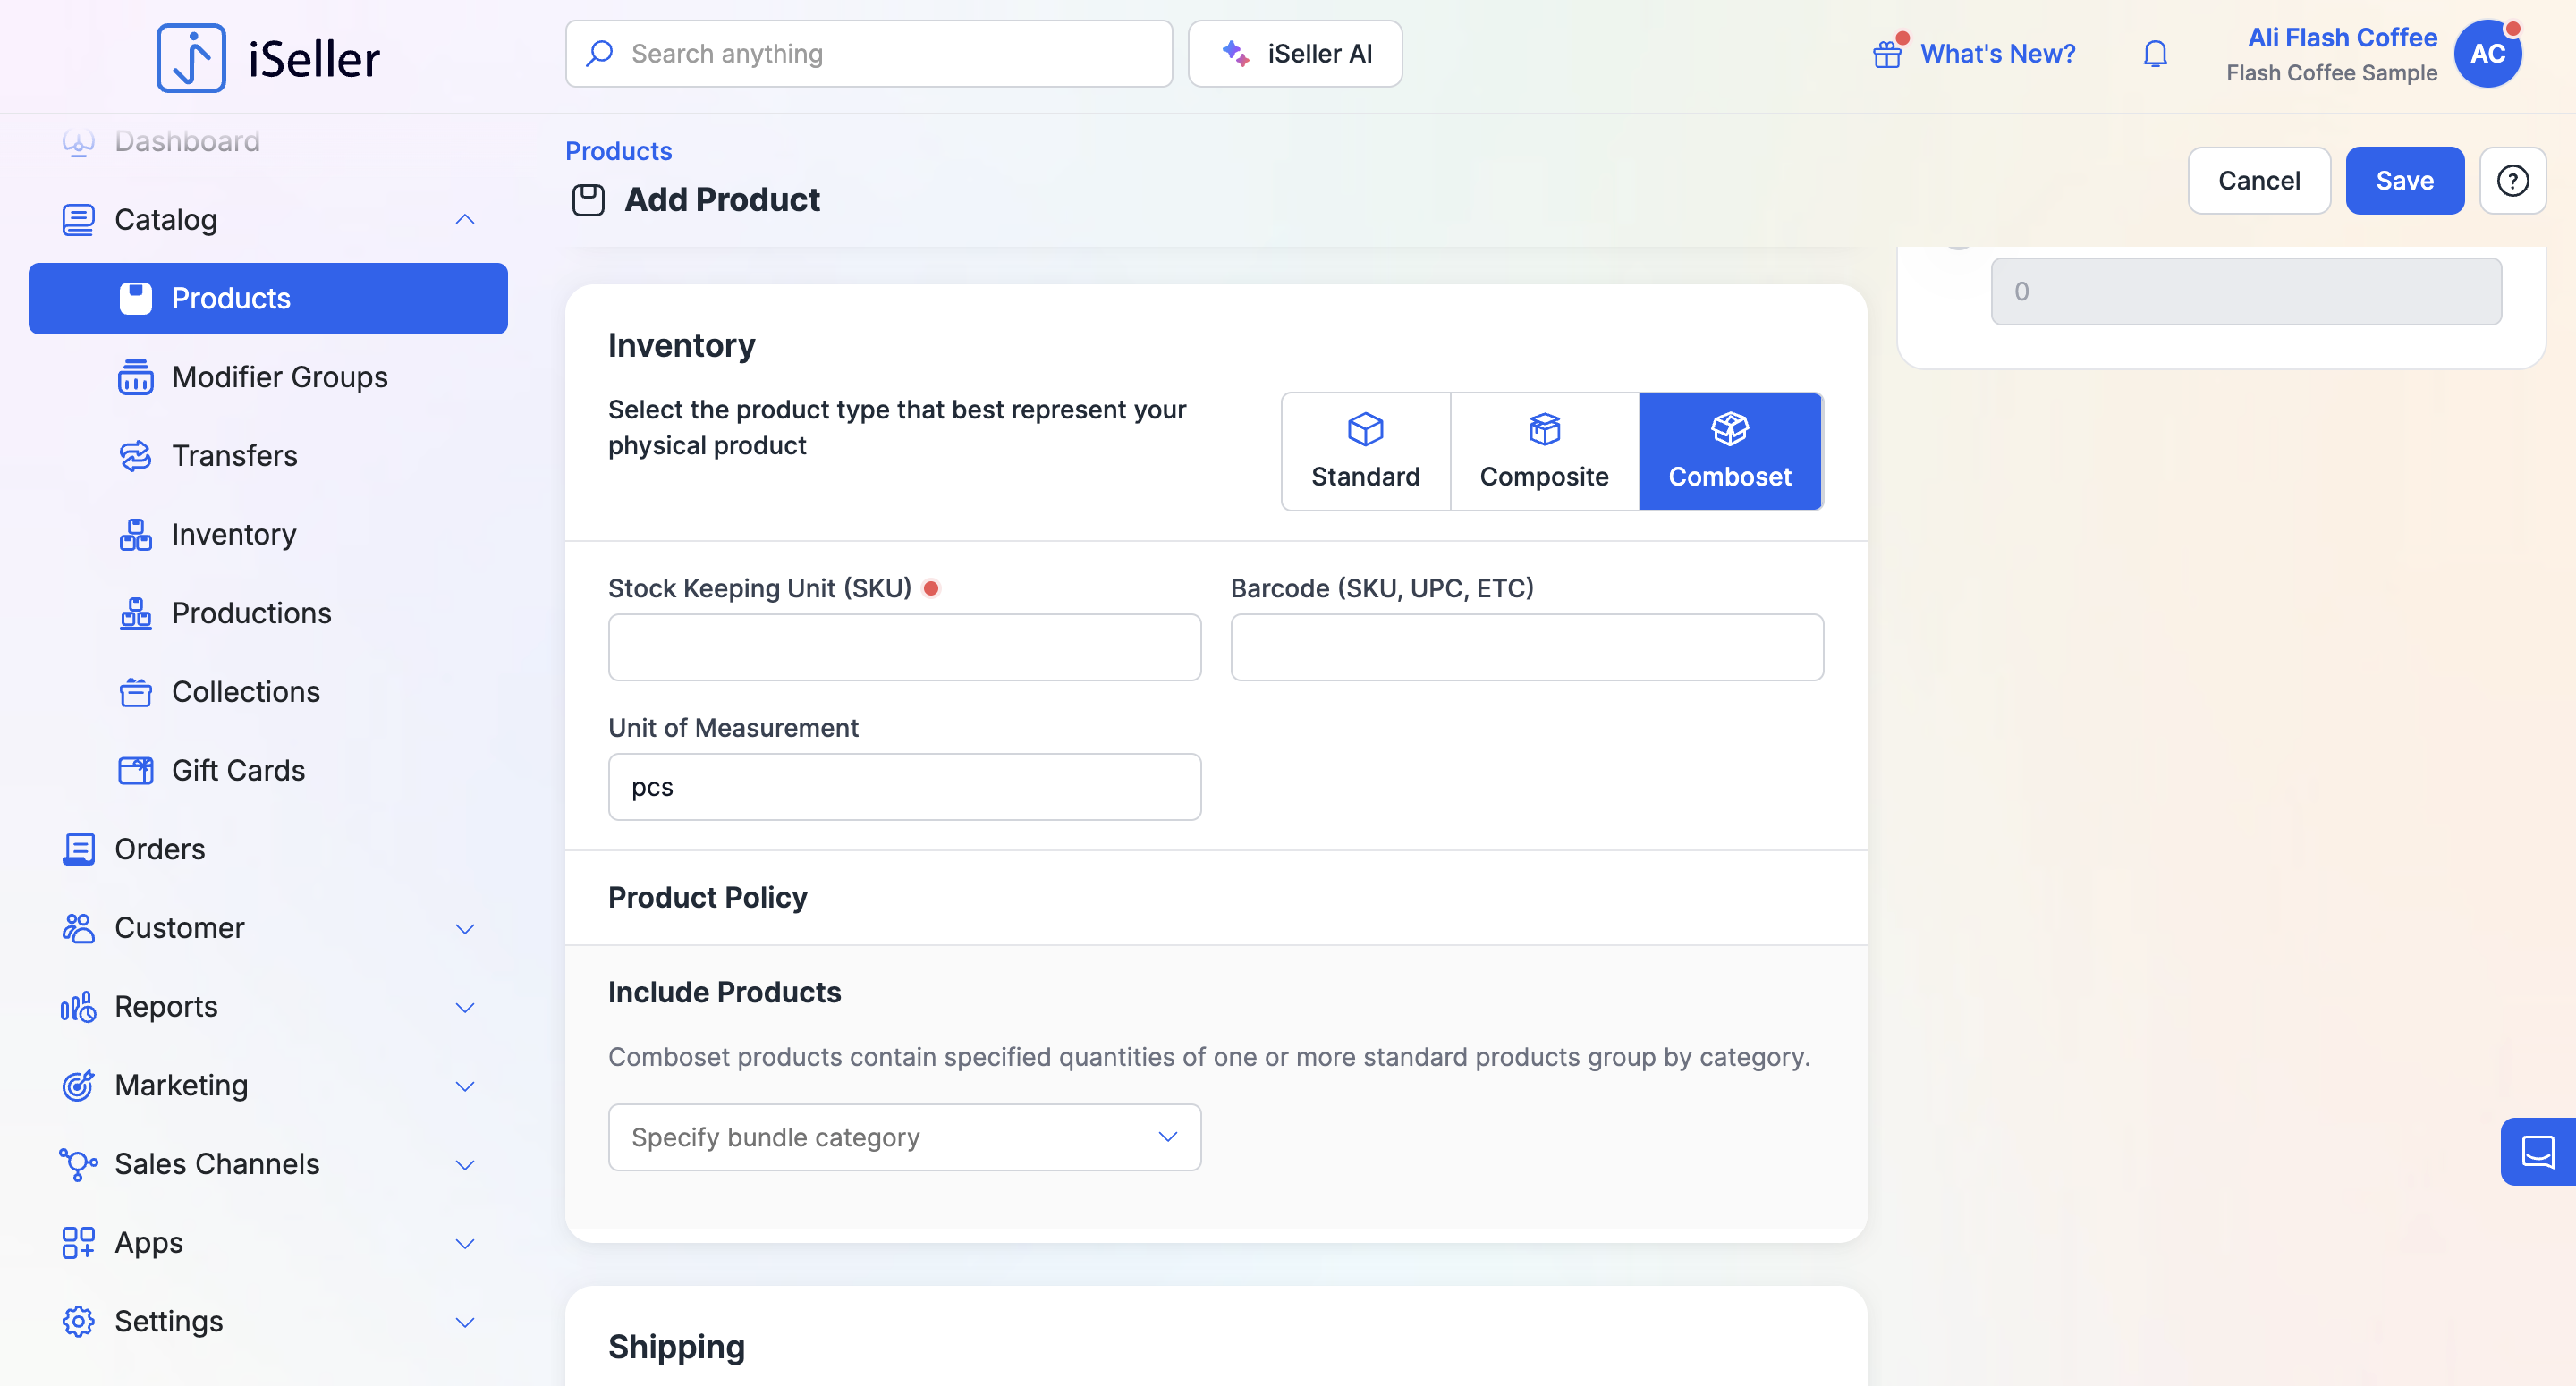Open the AC account avatar

click(x=2487, y=54)
